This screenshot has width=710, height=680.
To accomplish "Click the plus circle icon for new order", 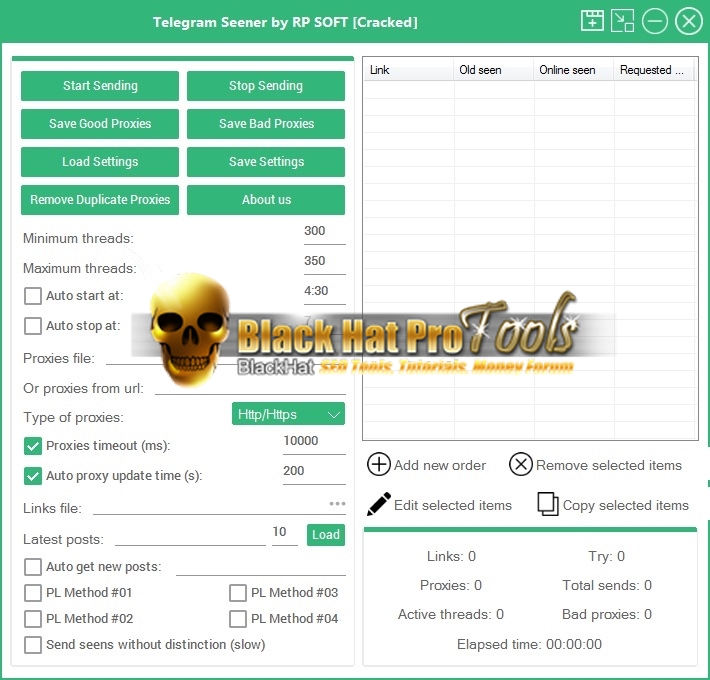I will [379, 465].
